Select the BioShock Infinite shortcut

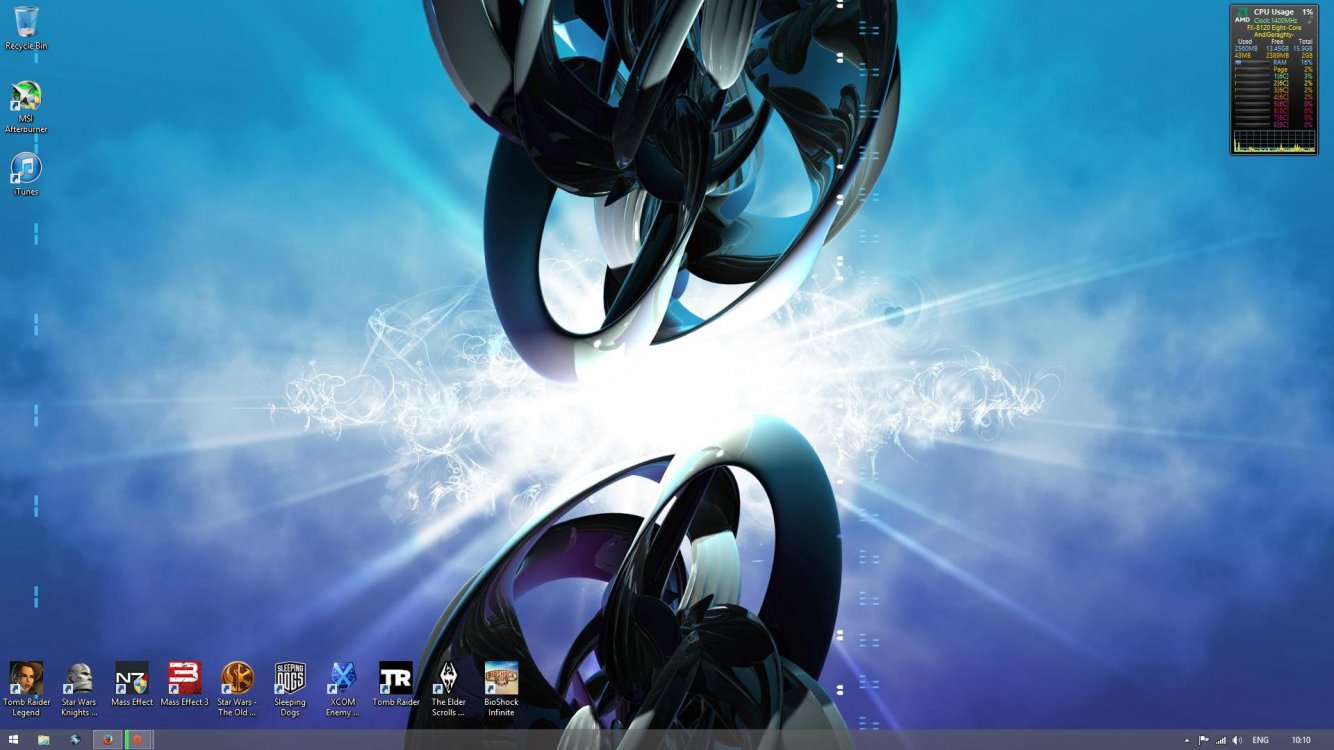point(501,689)
